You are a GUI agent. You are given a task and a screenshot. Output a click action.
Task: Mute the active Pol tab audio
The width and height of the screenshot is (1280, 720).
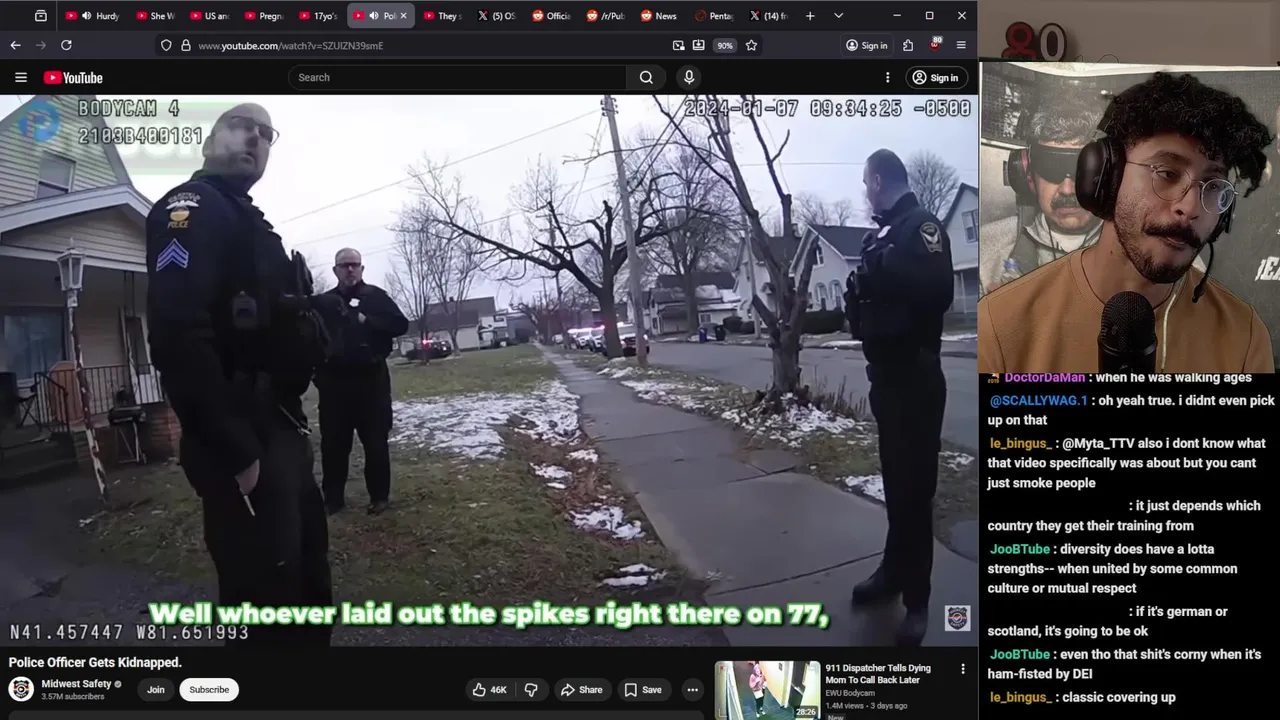pyautogui.click(x=373, y=16)
